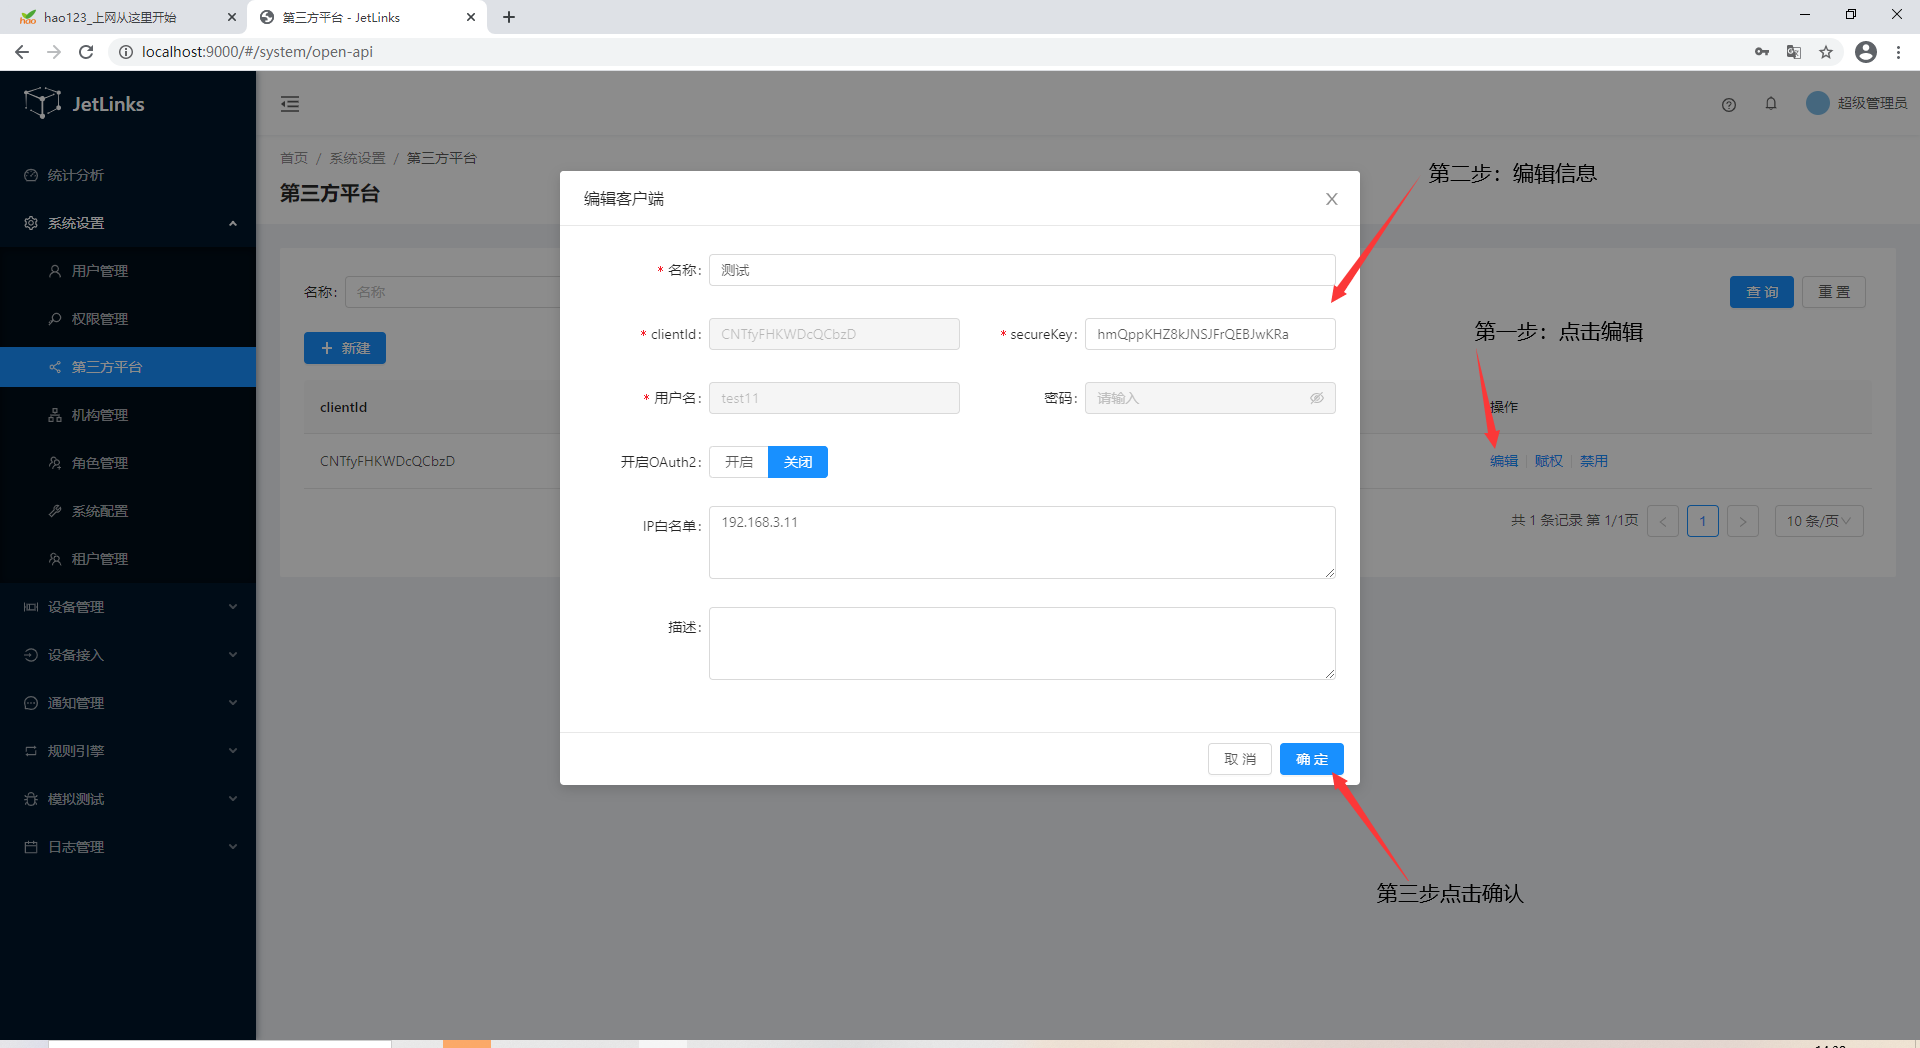Image resolution: width=1920 pixels, height=1048 pixels.
Task: Click the 系统设置 breadcrumb
Action: click(x=357, y=158)
